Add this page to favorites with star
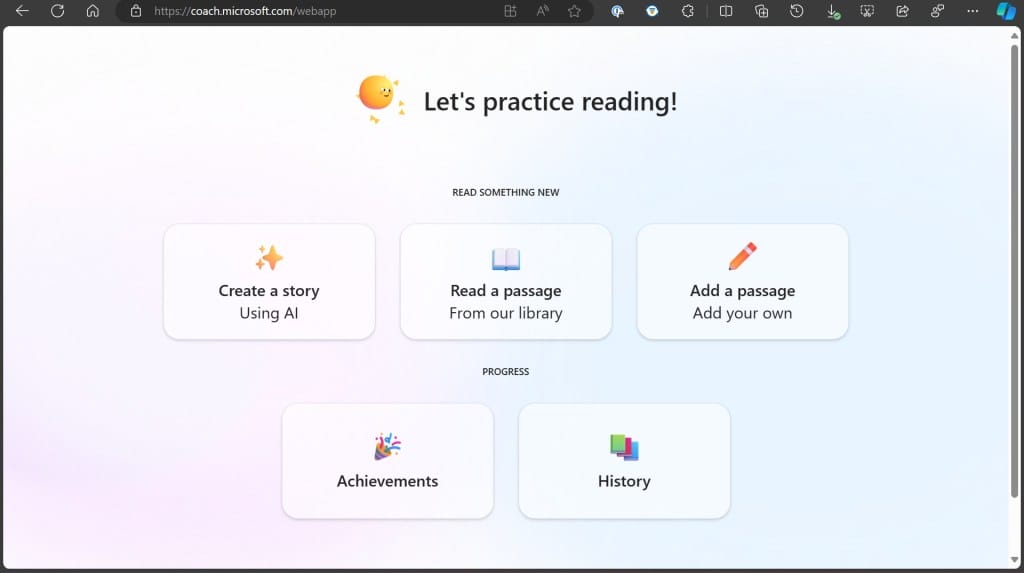 [x=574, y=11]
